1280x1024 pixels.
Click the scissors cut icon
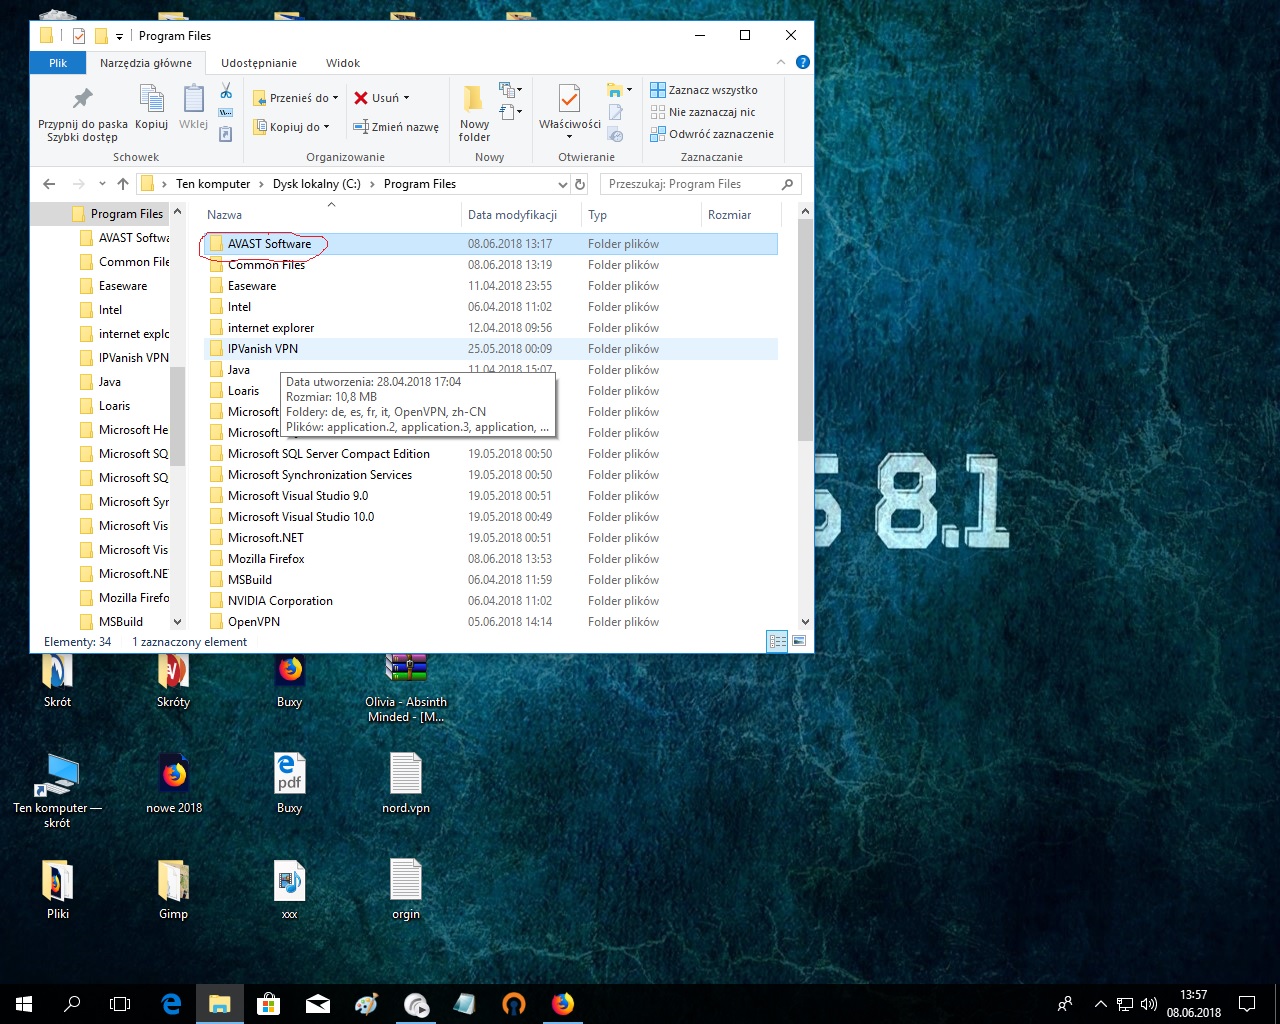click(226, 91)
